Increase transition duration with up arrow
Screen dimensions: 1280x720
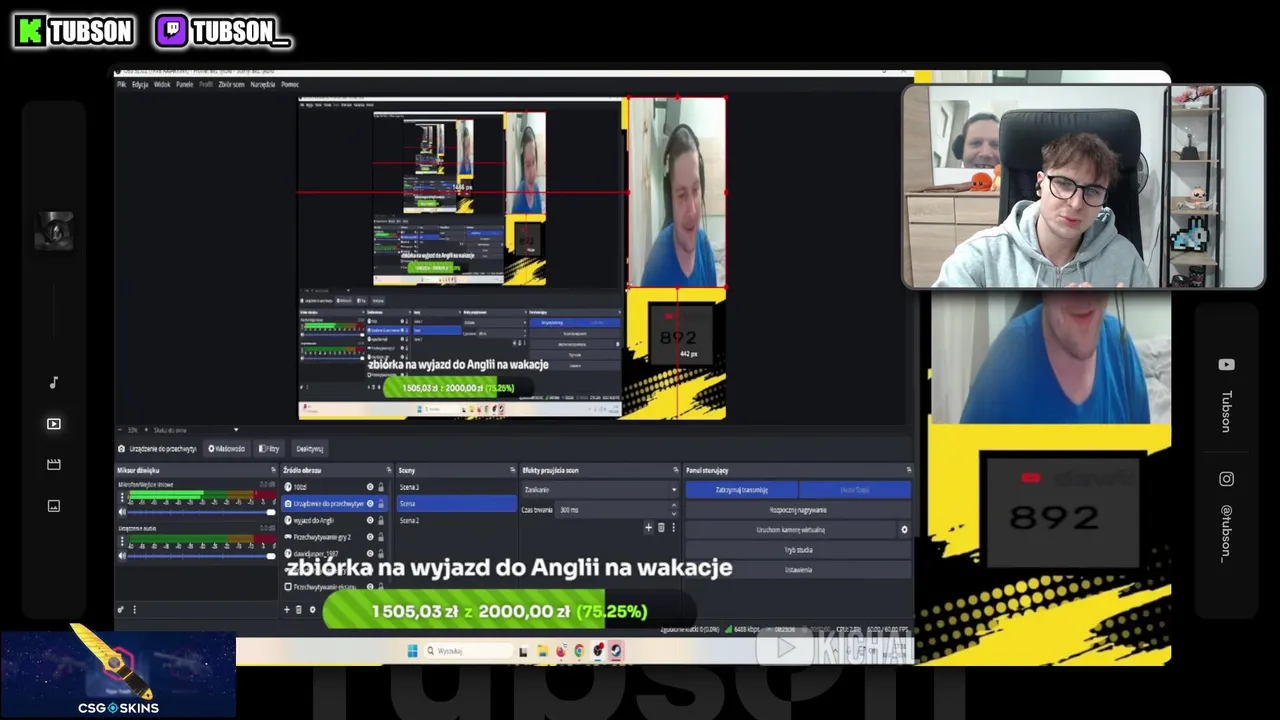pos(674,506)
